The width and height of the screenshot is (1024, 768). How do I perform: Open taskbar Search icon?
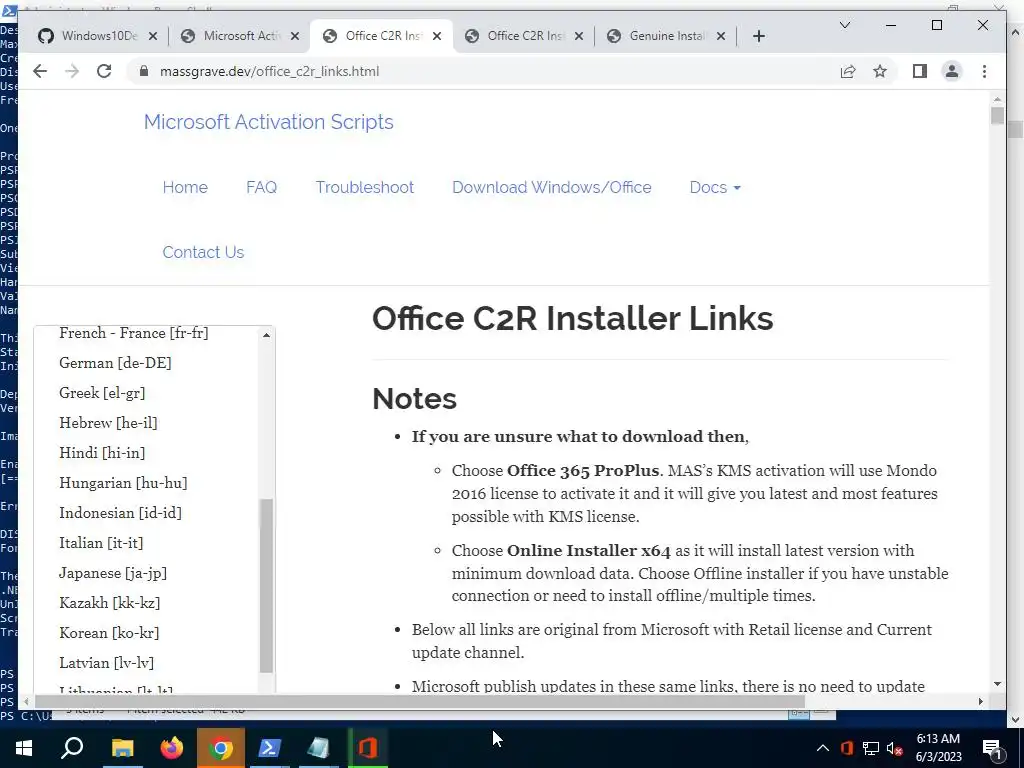pos(72,748)
